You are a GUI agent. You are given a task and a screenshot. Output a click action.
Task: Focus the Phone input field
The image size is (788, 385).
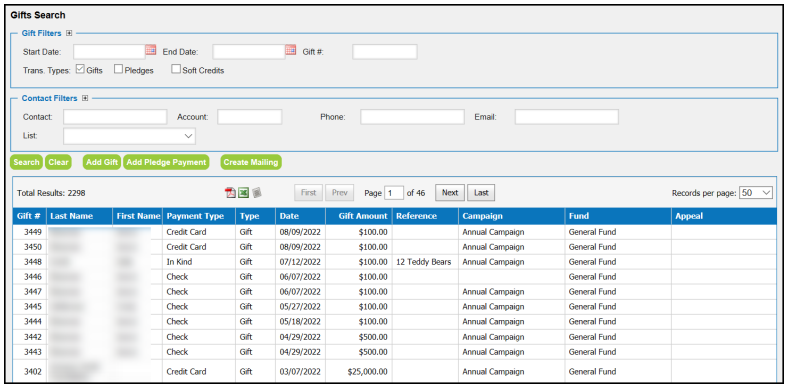412,117
